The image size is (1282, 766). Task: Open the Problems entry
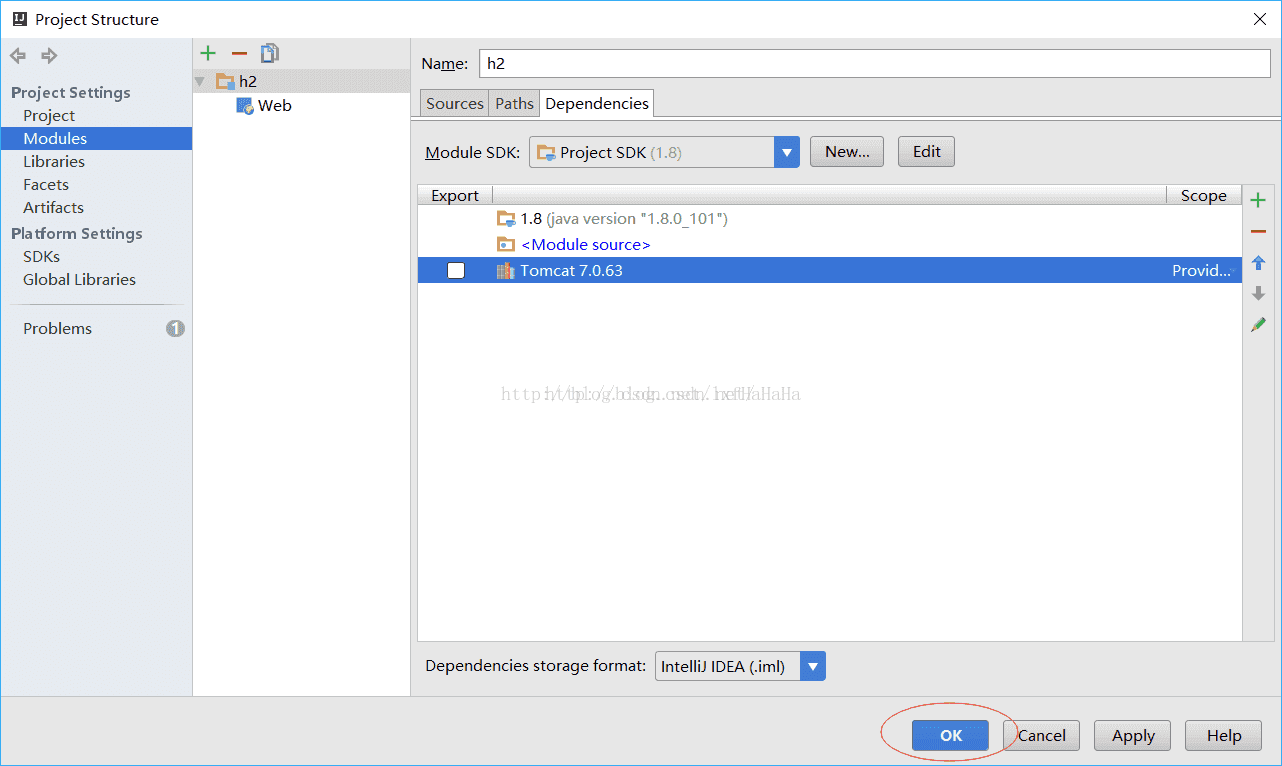coord(57,328)
